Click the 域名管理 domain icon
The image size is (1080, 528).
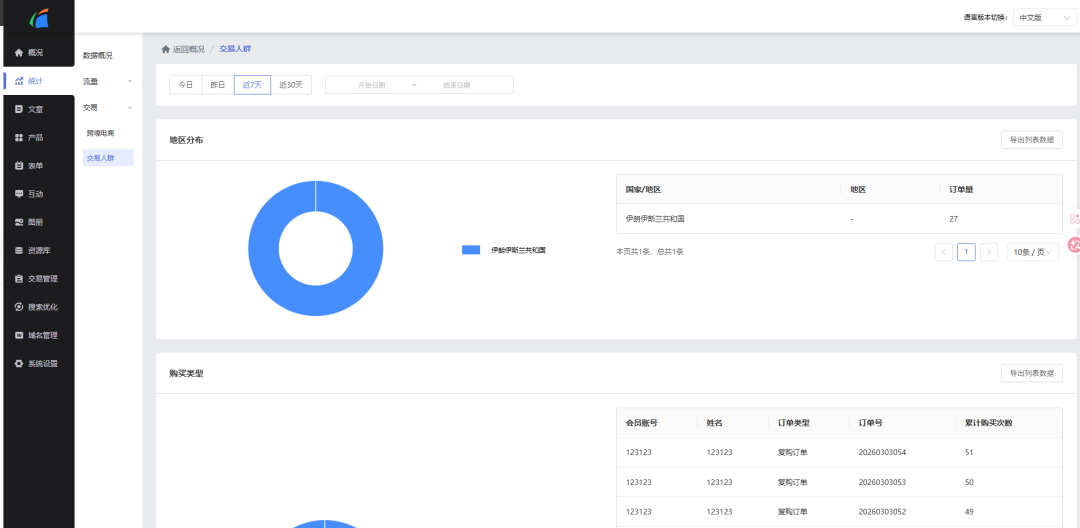click(18, 336)
